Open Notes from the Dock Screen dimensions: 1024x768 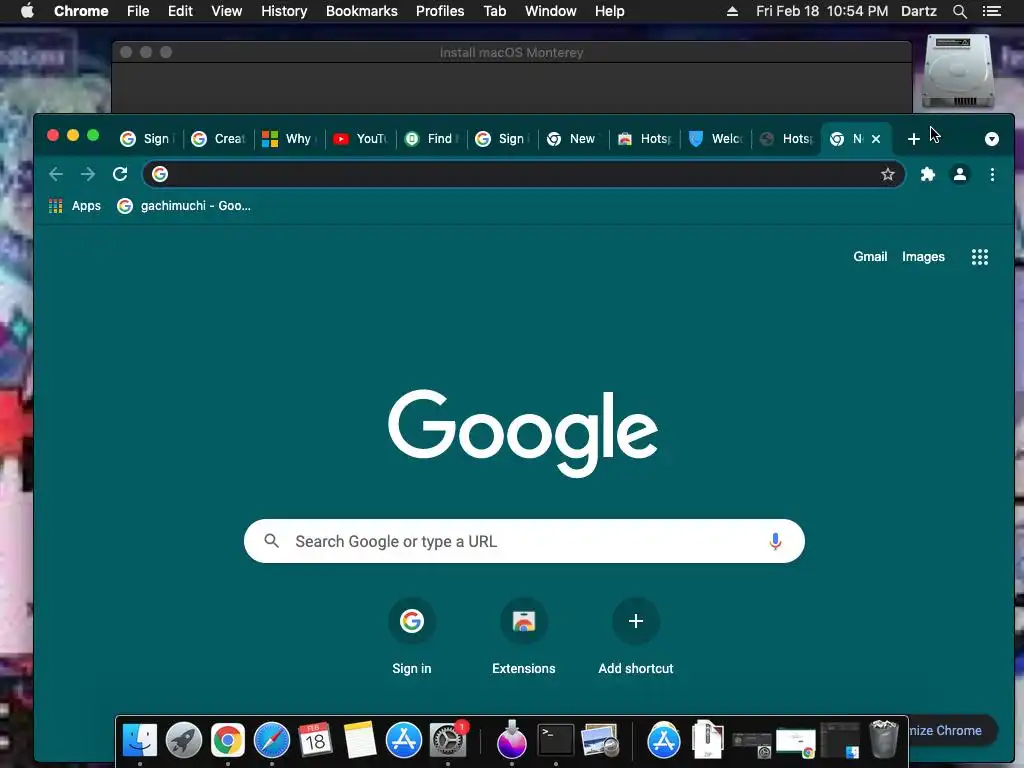point(360,740)
